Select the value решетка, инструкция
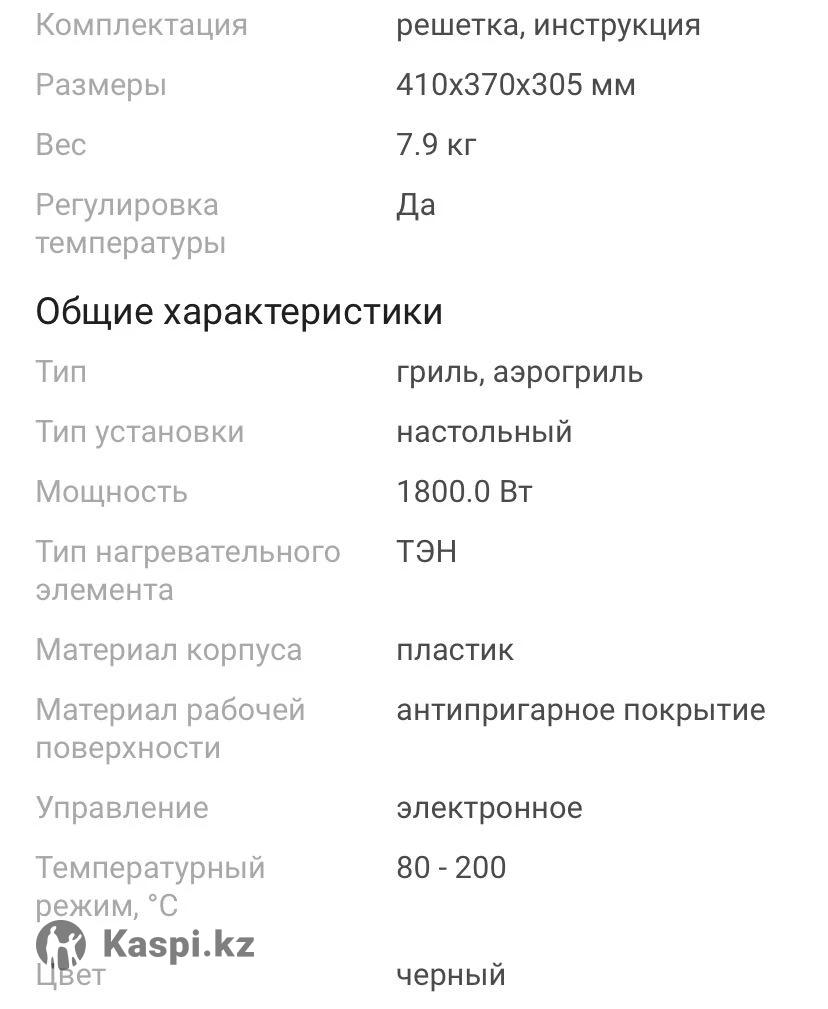The image size is (828, 1009). (x=548, y=25)
